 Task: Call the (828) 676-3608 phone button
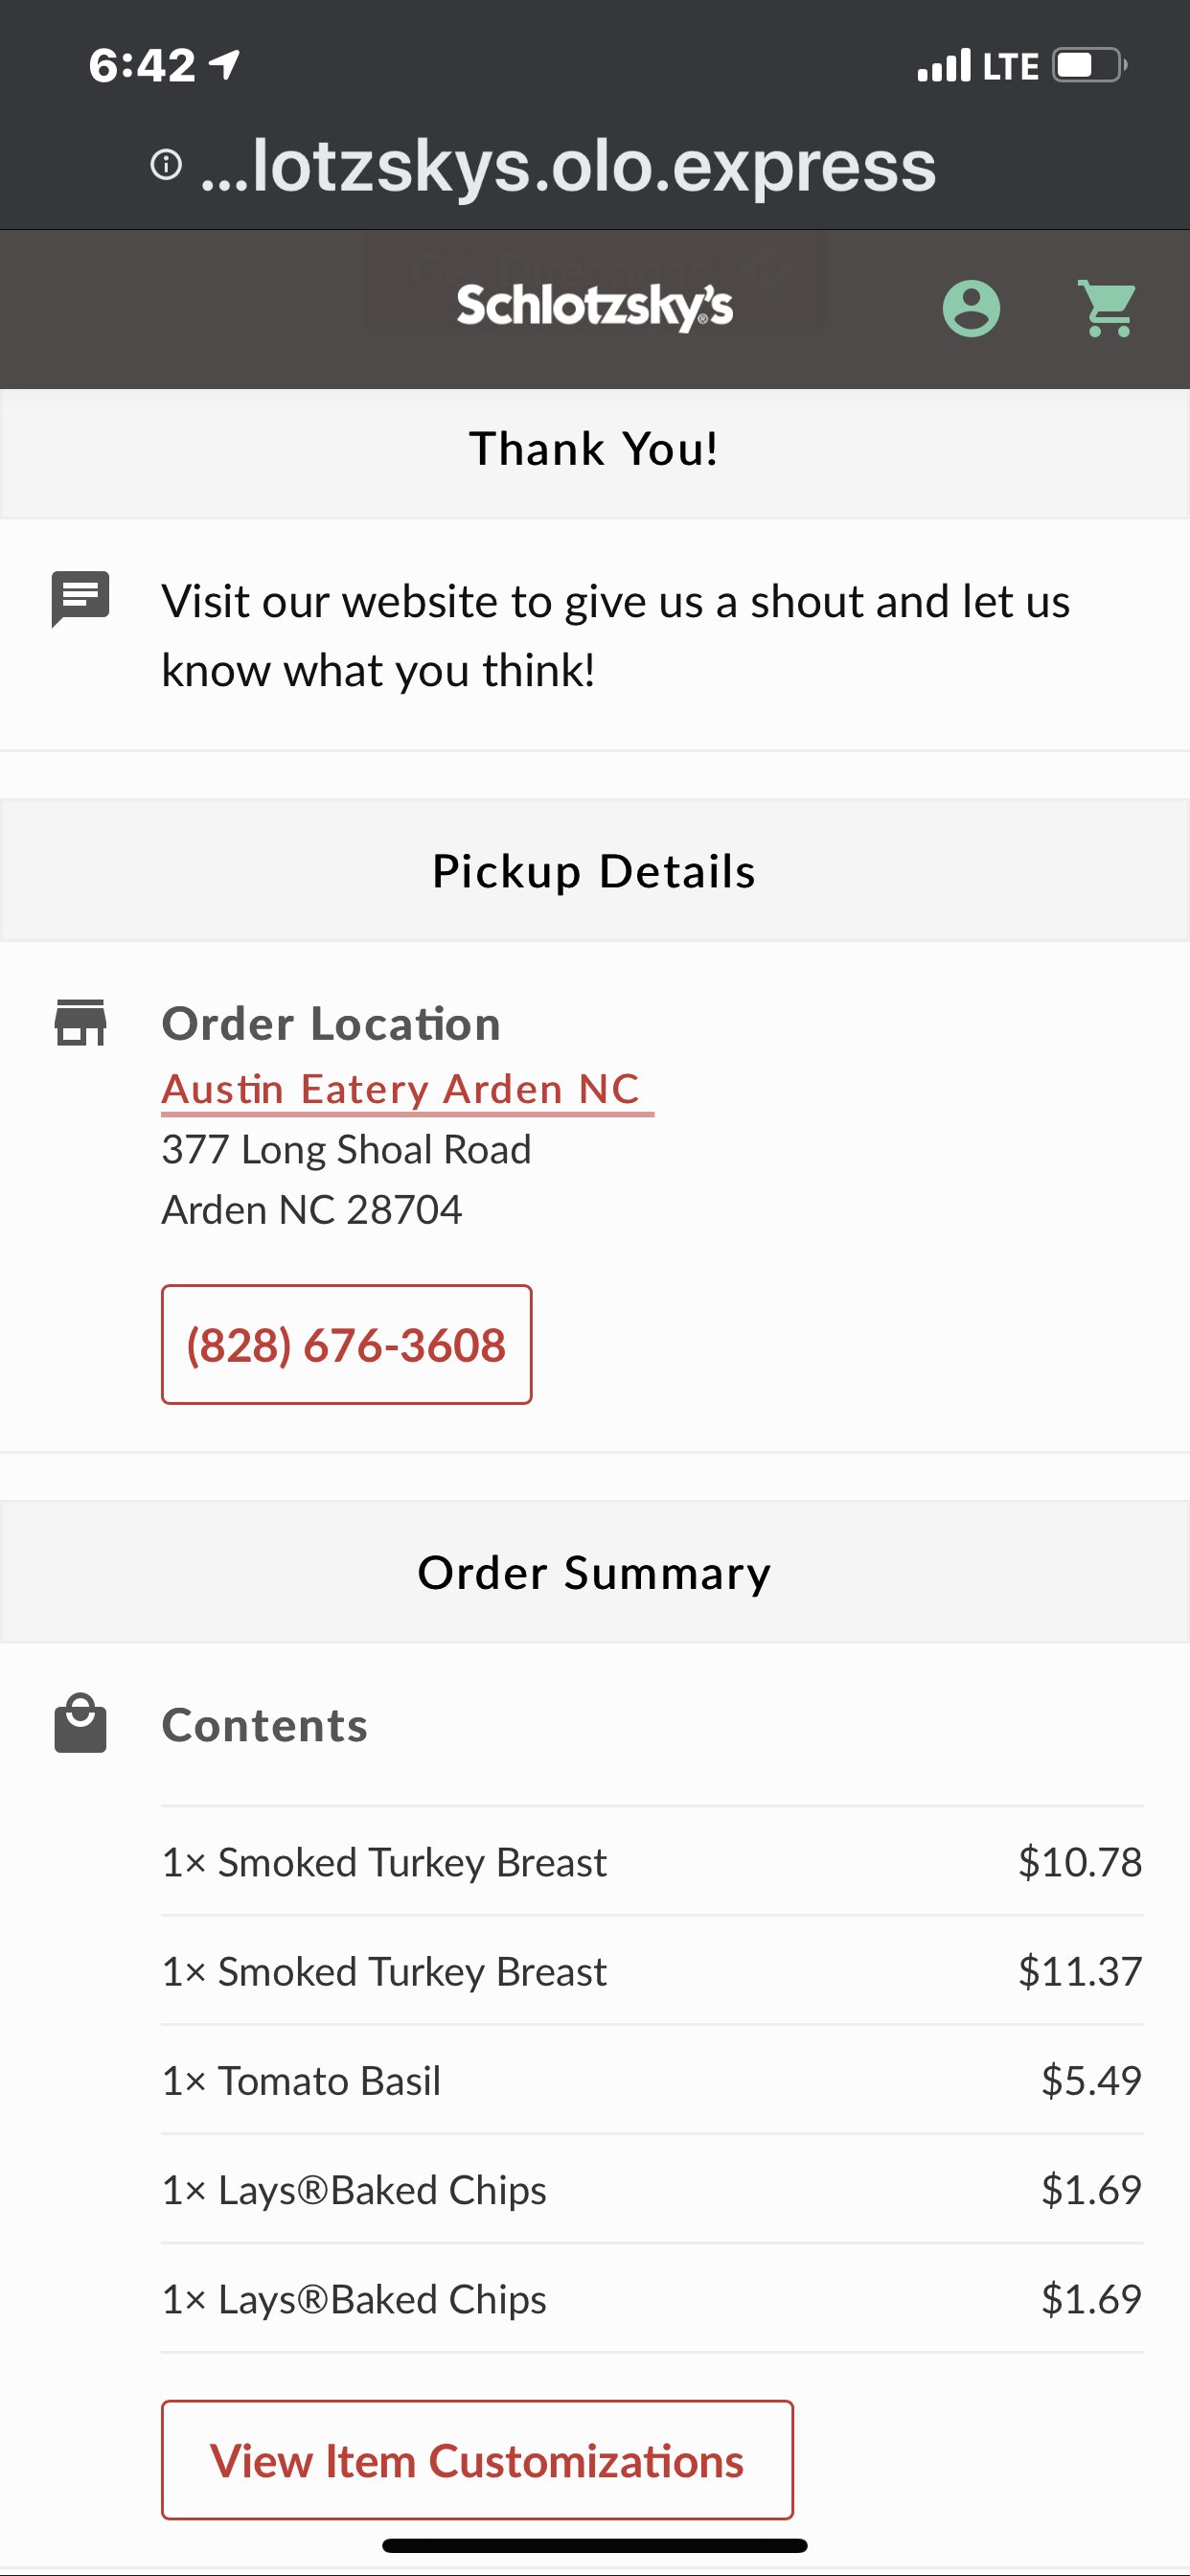coord(346,1344)
